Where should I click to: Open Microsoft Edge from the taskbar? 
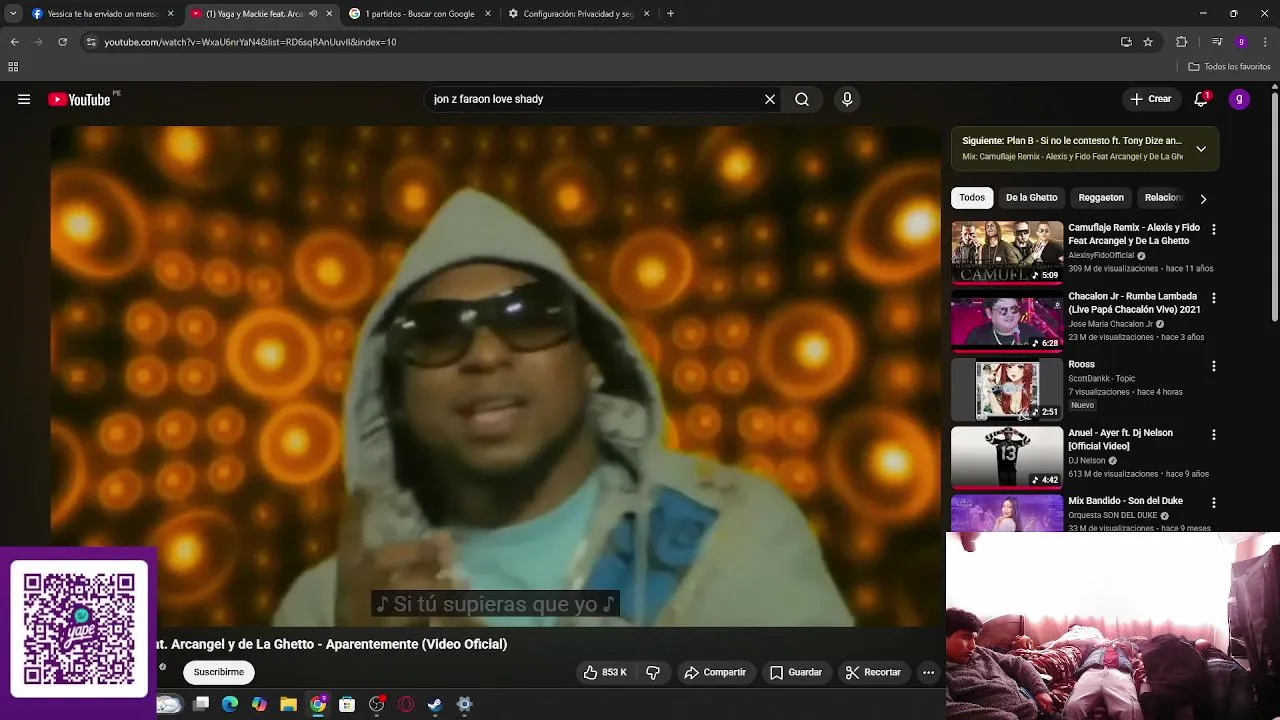(x=230, y=705)
